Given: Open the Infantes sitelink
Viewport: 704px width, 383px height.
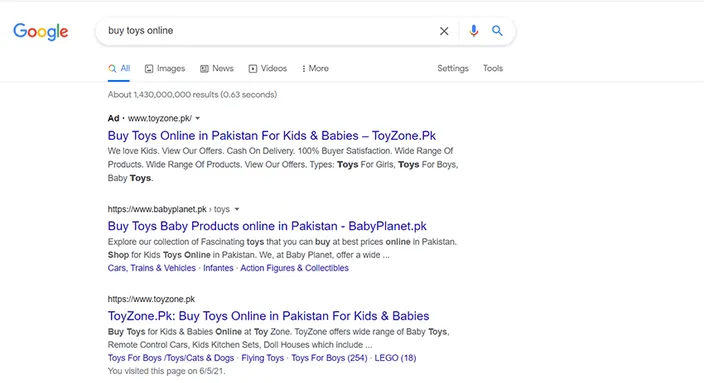Looking at the screenshot, I should tap(218, 268).
